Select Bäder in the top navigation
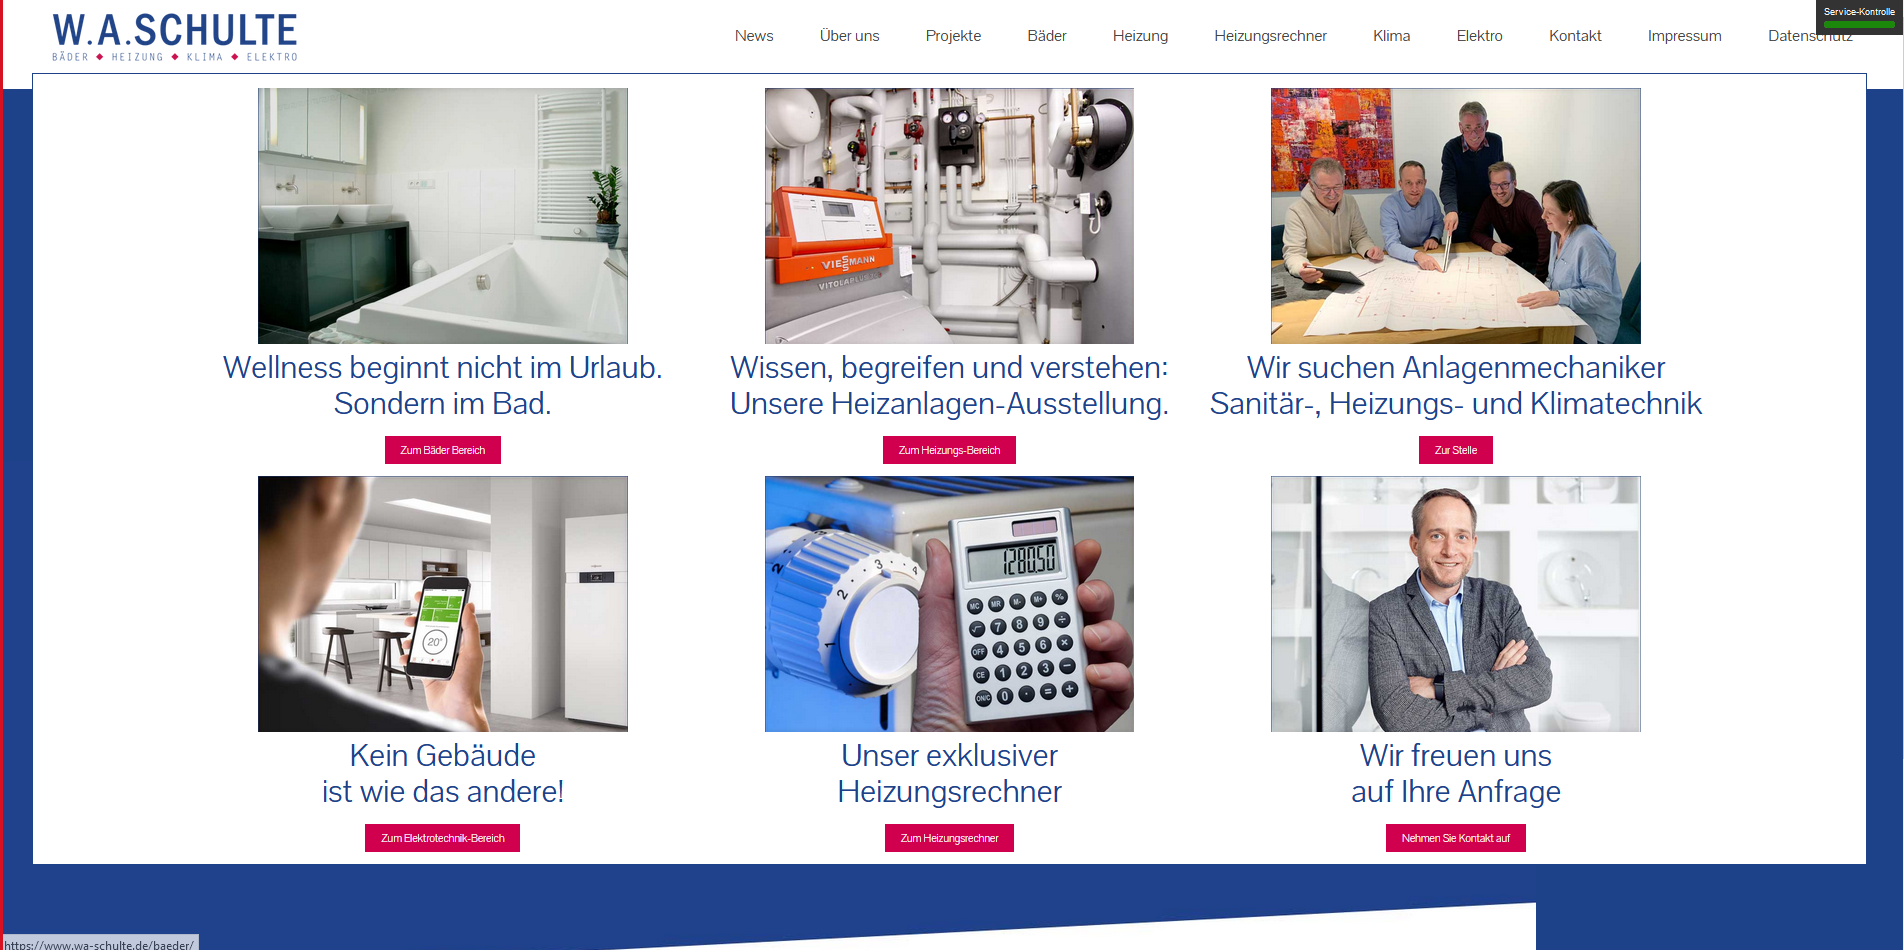 click(1047, 36)
